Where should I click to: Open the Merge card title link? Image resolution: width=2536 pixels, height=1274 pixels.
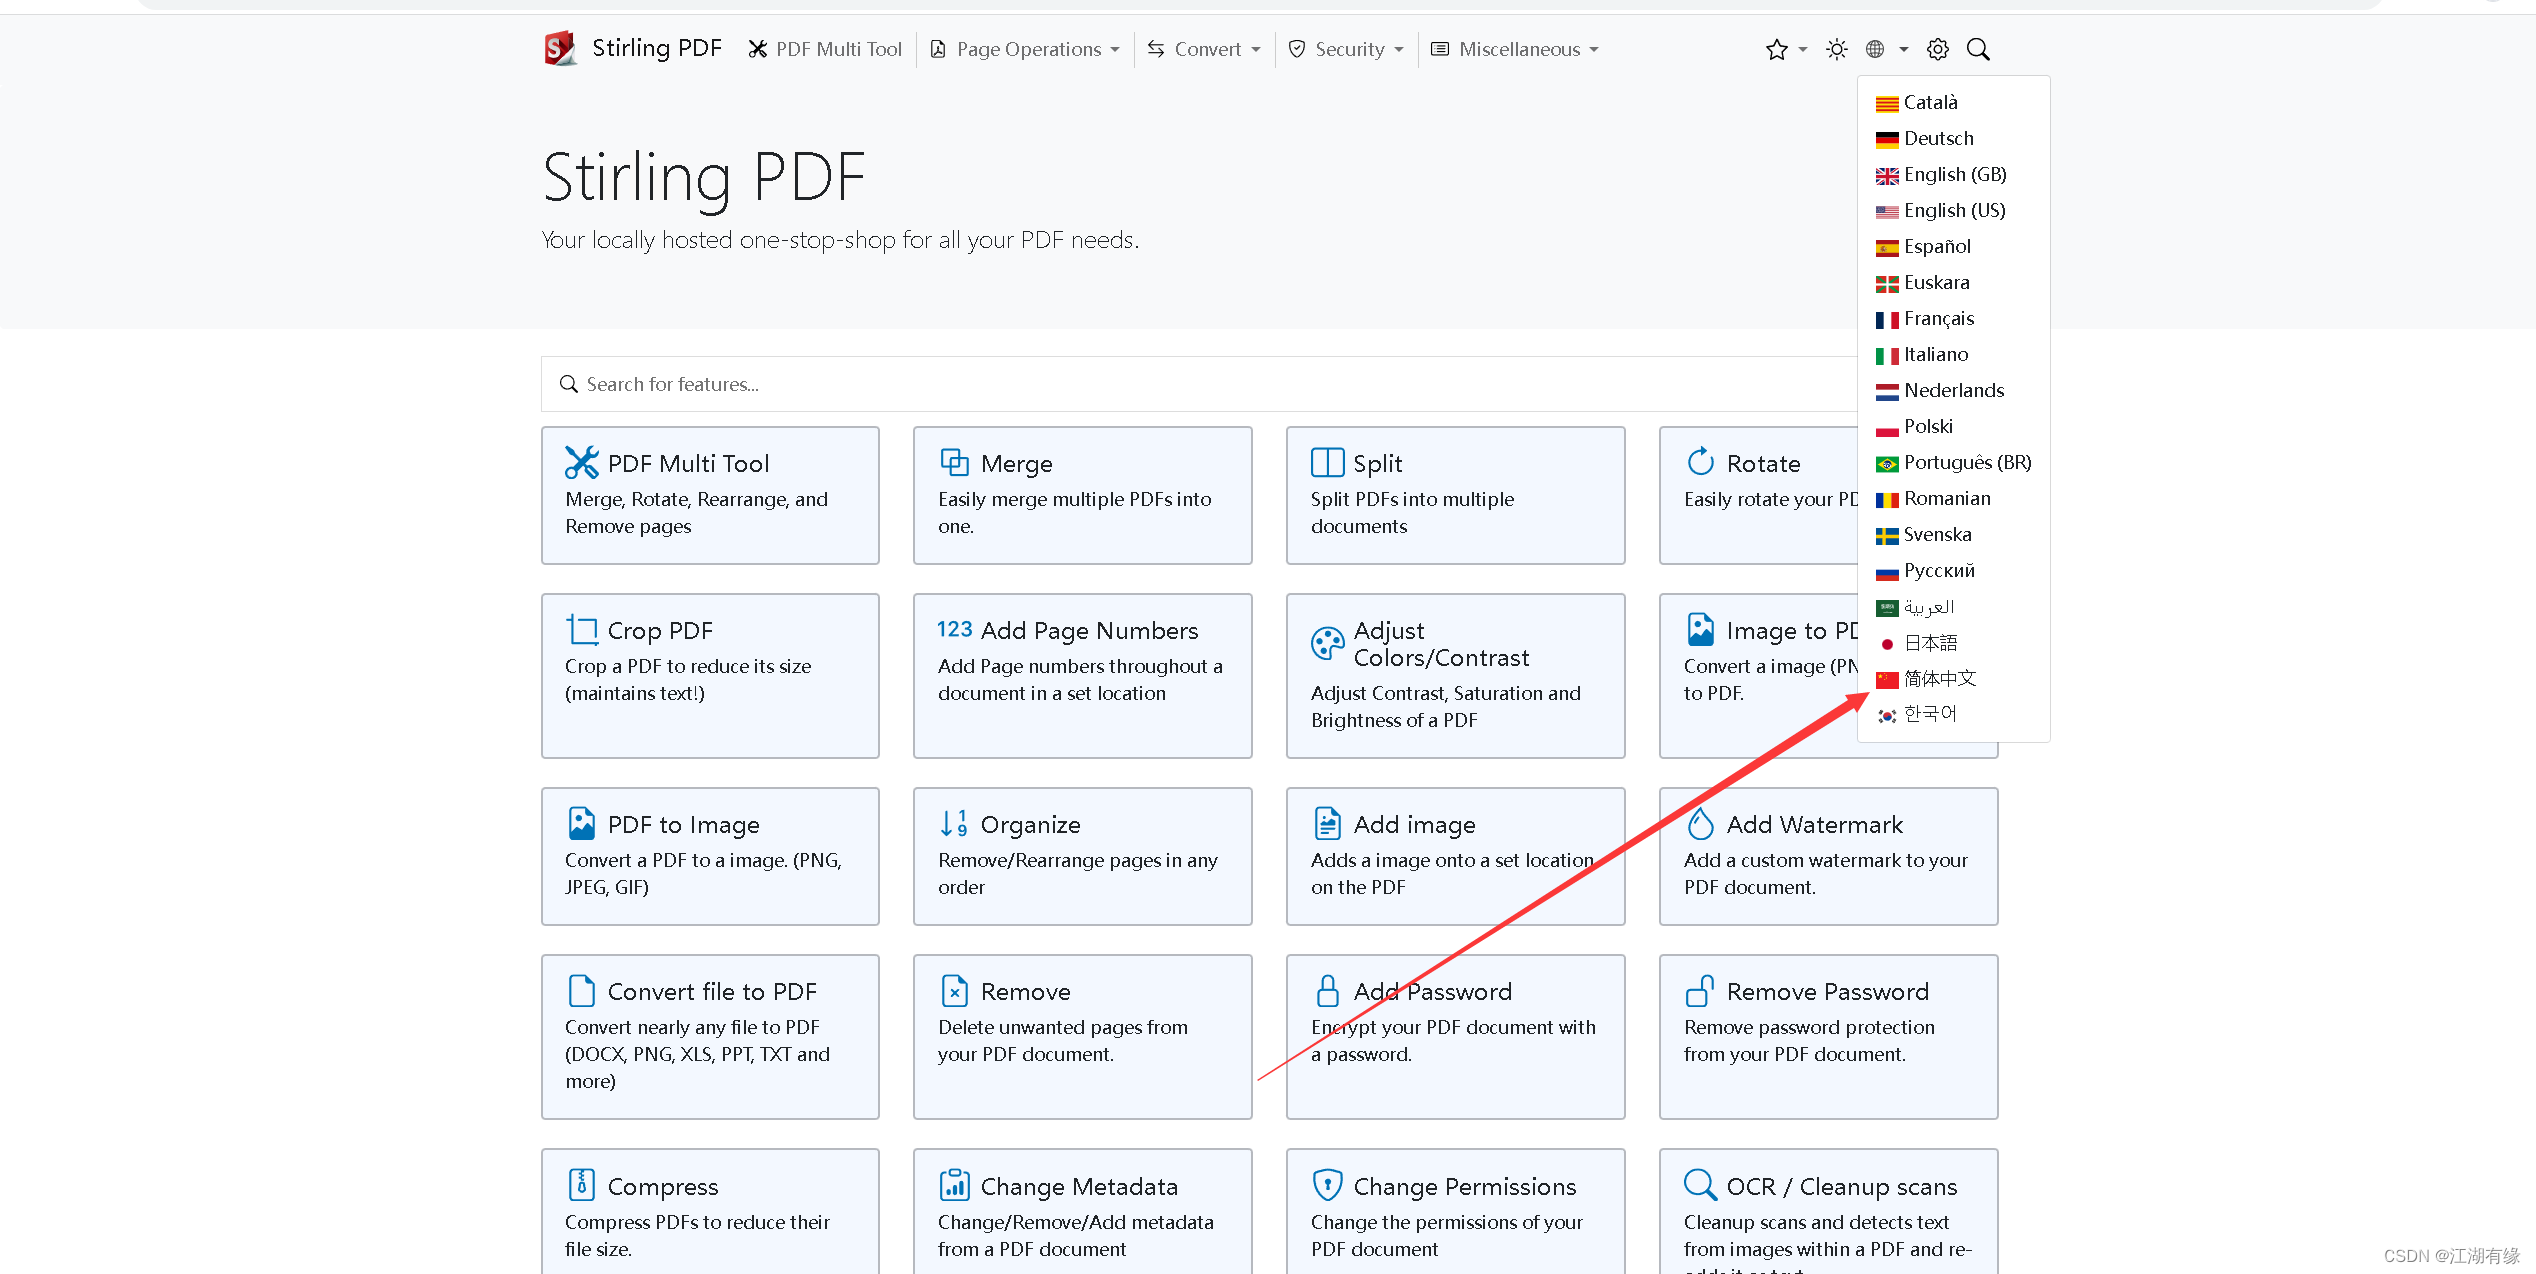(x=1017, y=463)
